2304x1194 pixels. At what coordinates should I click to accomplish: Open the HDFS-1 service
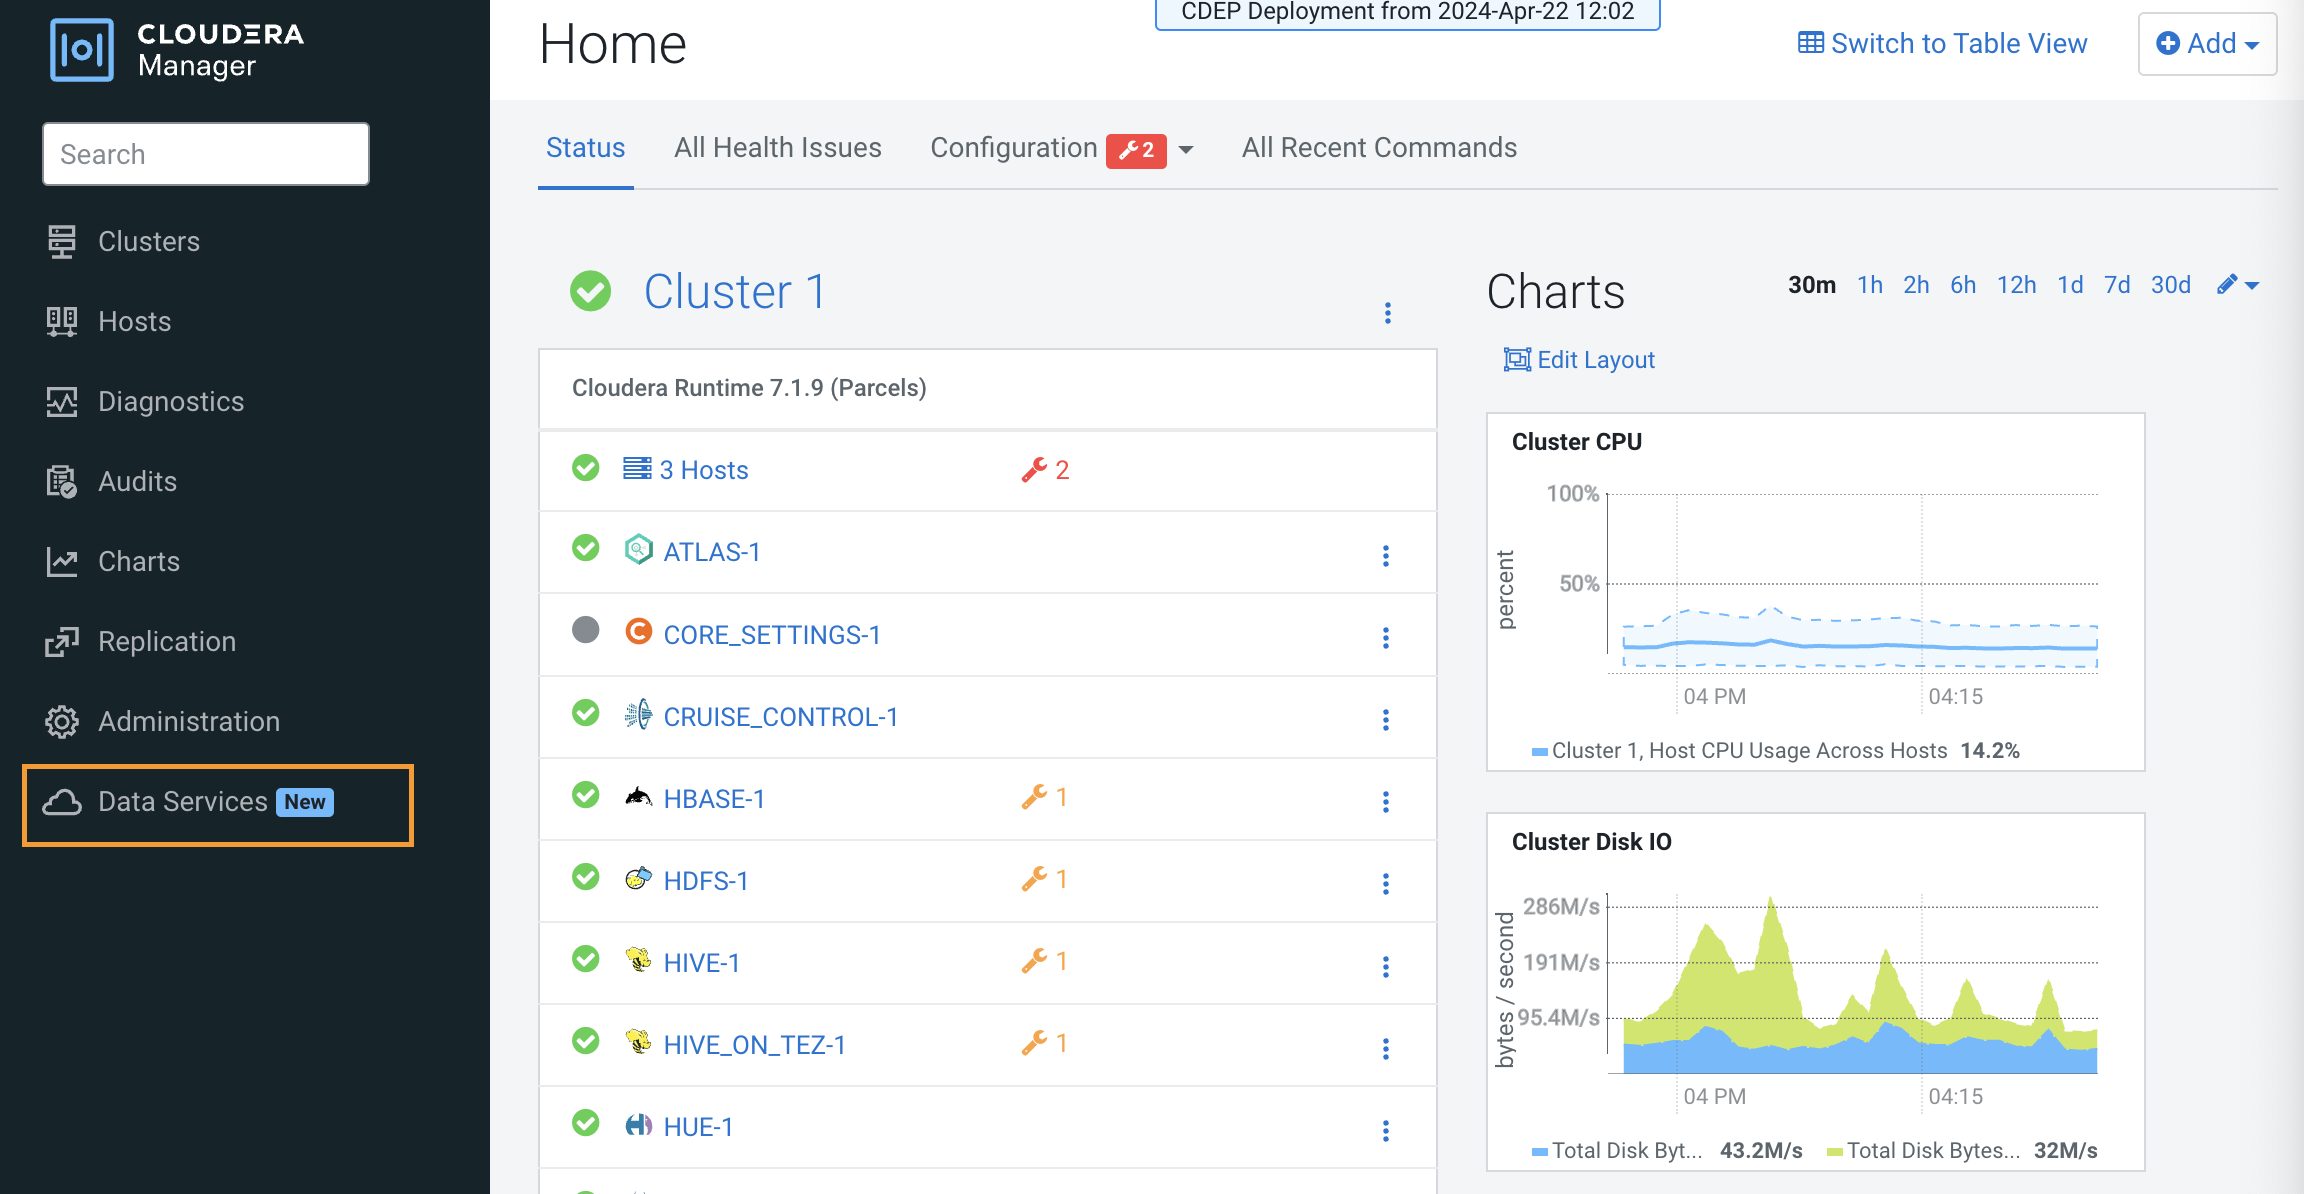(x=706, y=881)
